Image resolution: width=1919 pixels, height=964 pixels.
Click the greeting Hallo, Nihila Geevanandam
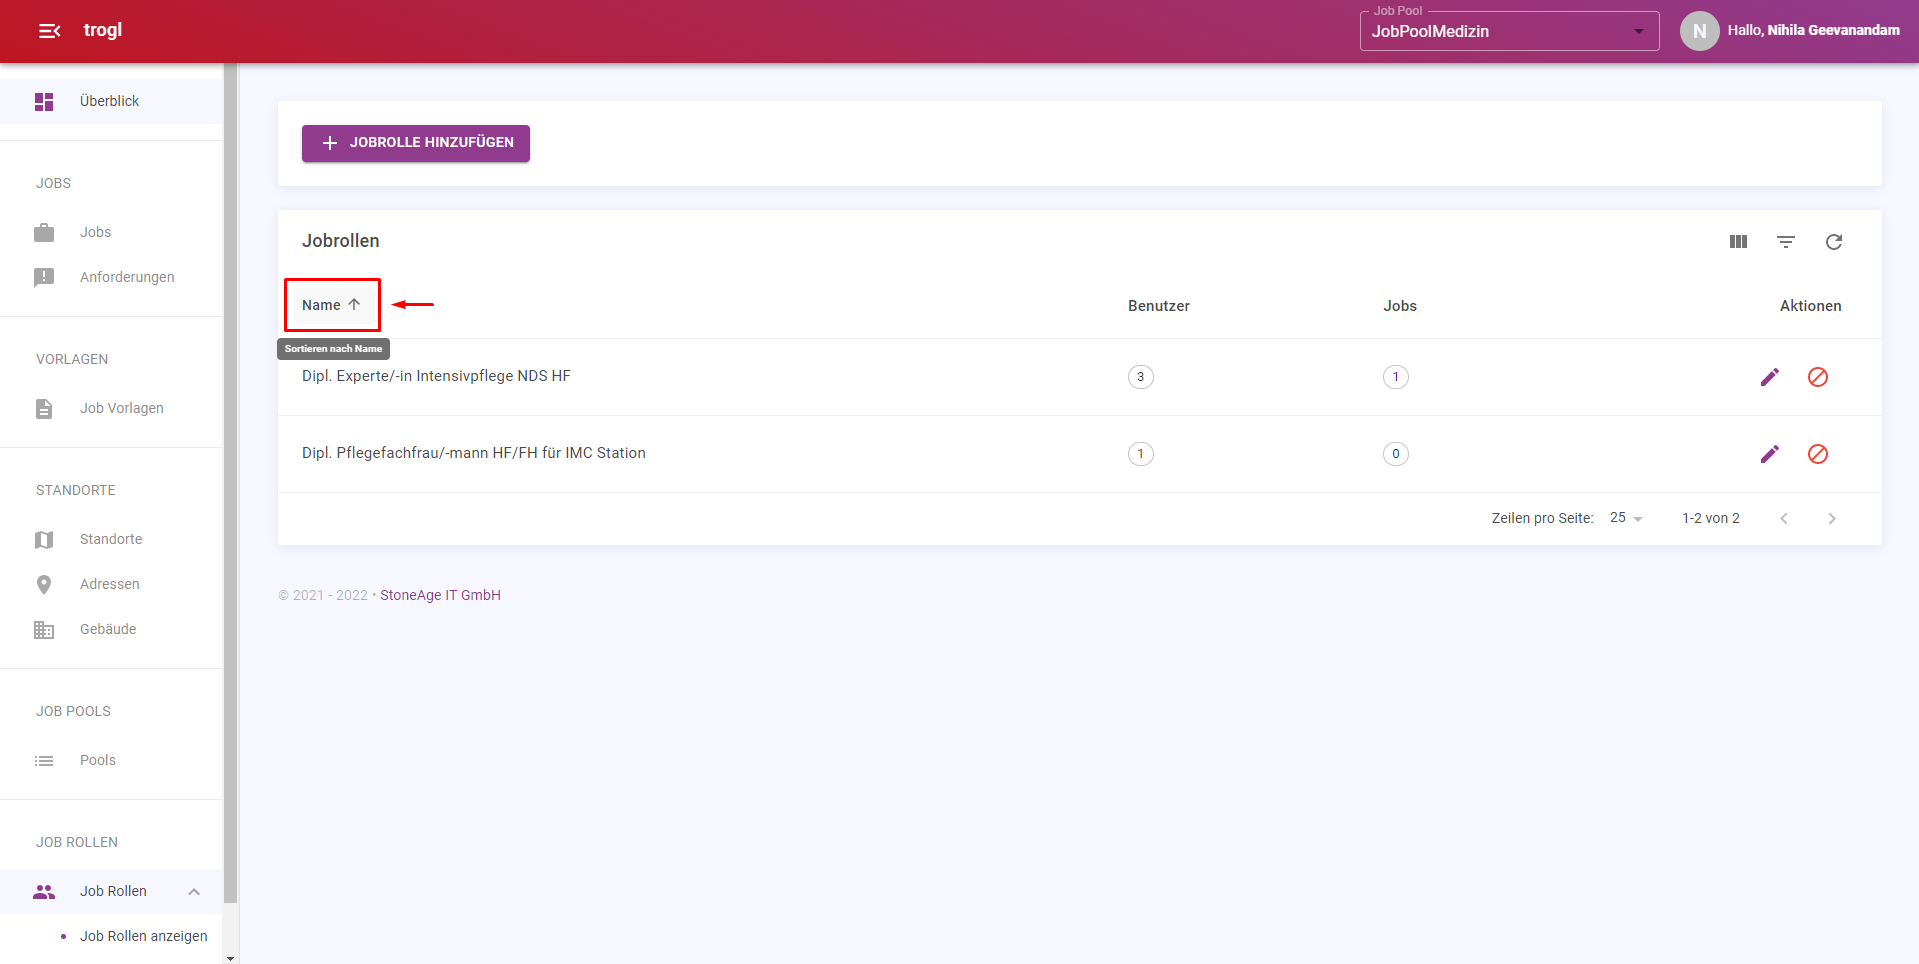pyautogui.click(x=1813, y=30)
